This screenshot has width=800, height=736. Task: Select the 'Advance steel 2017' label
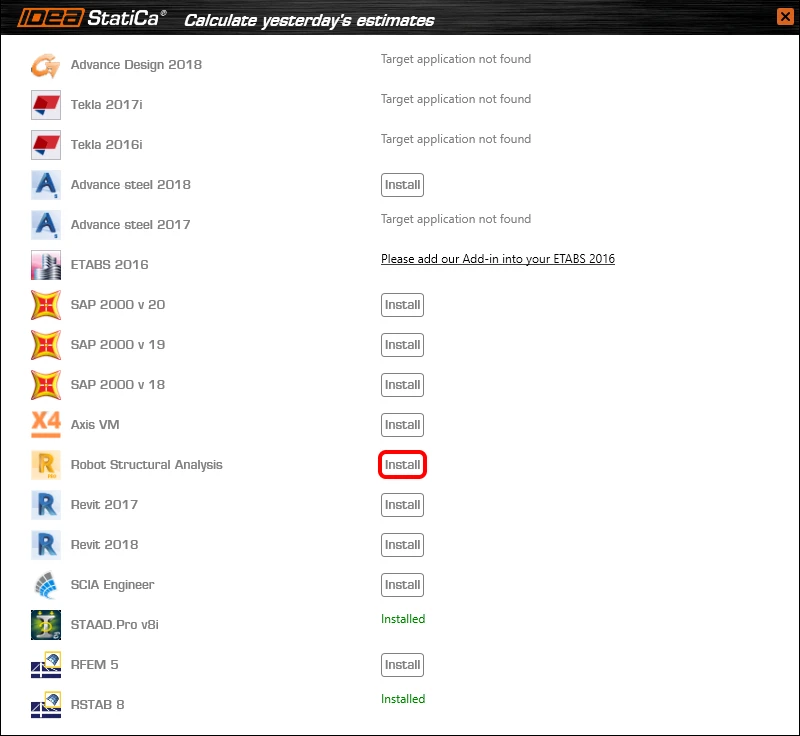[131, 224]
